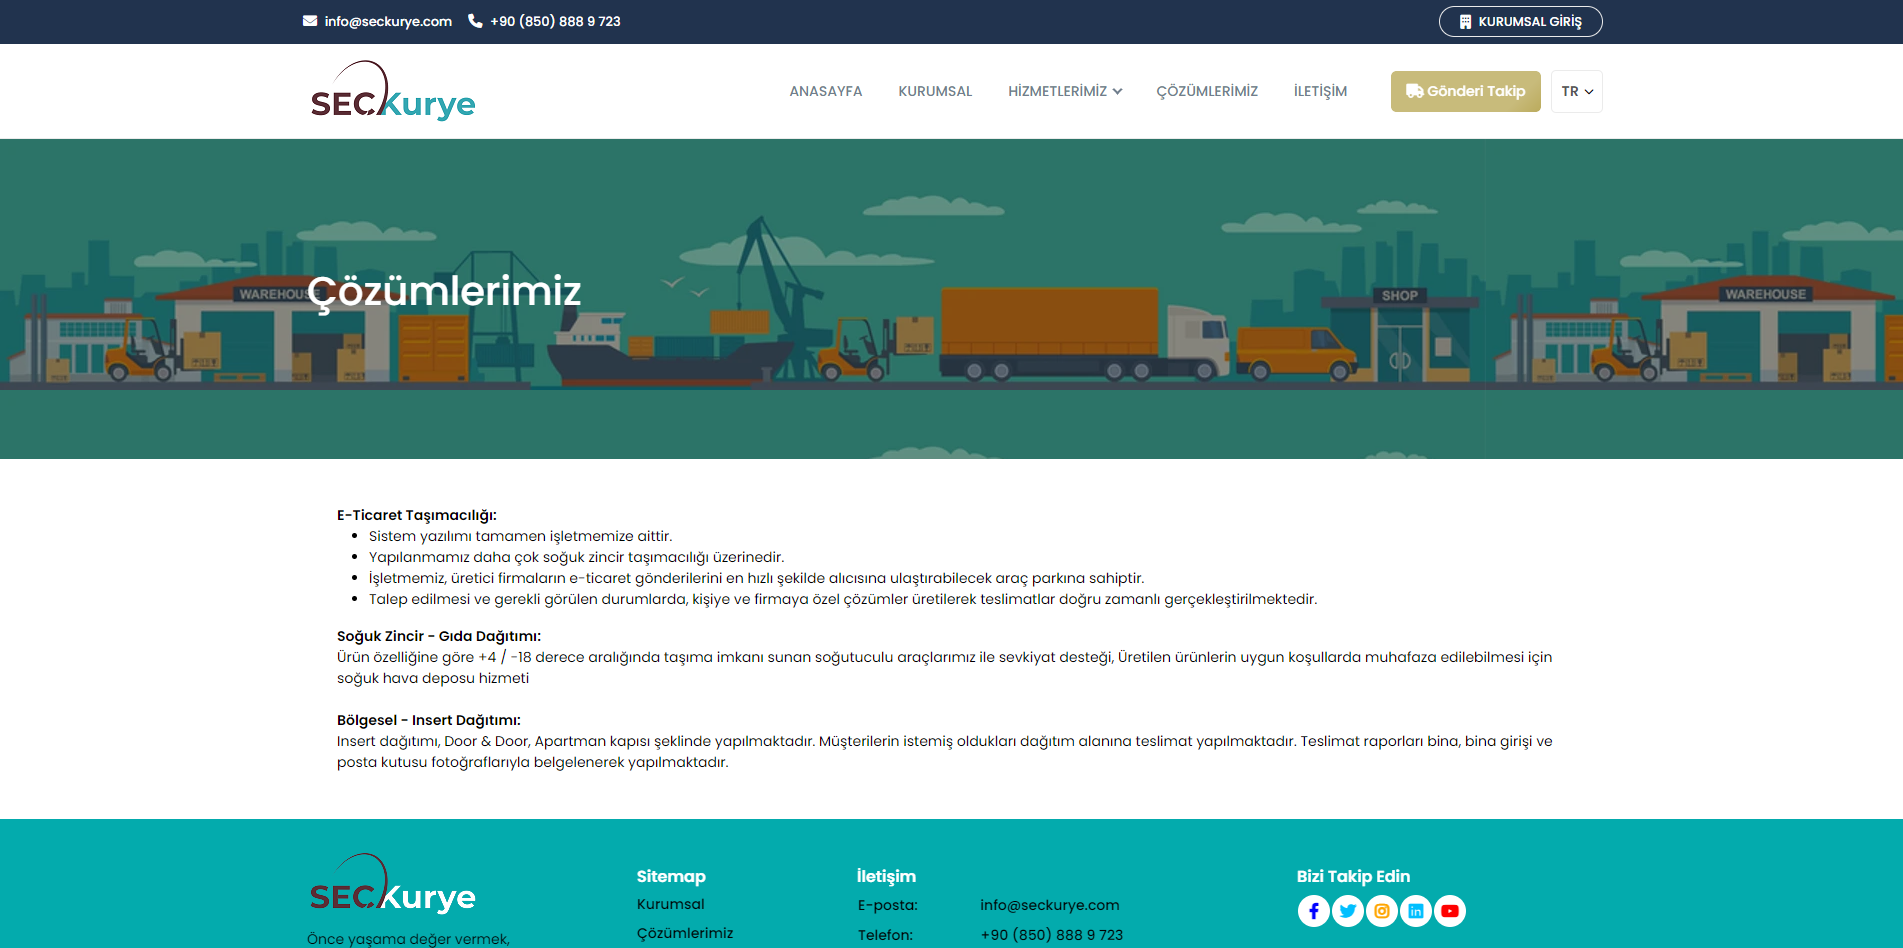
Task: Click the Kurumsal link in footer Sitemap
Action: tap(670, 904)
